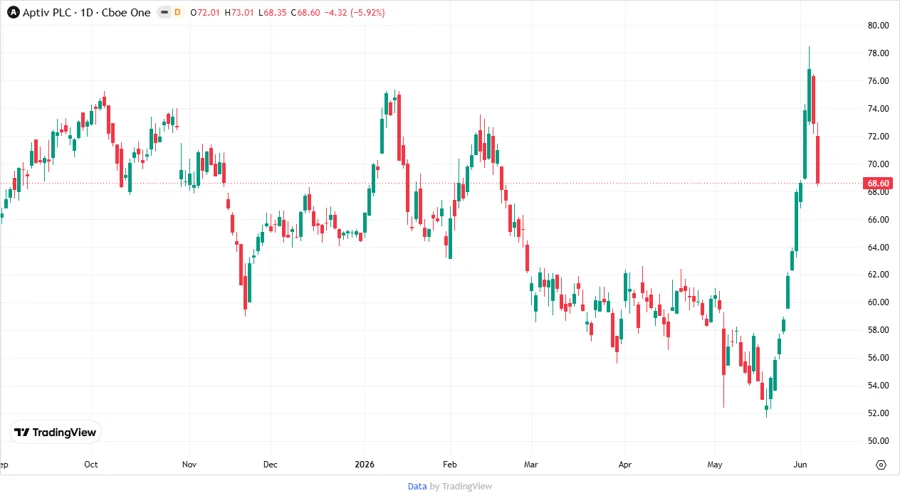Click the 60.00 price axis label
The image size is (900, 498).
[x=878, y=302]
